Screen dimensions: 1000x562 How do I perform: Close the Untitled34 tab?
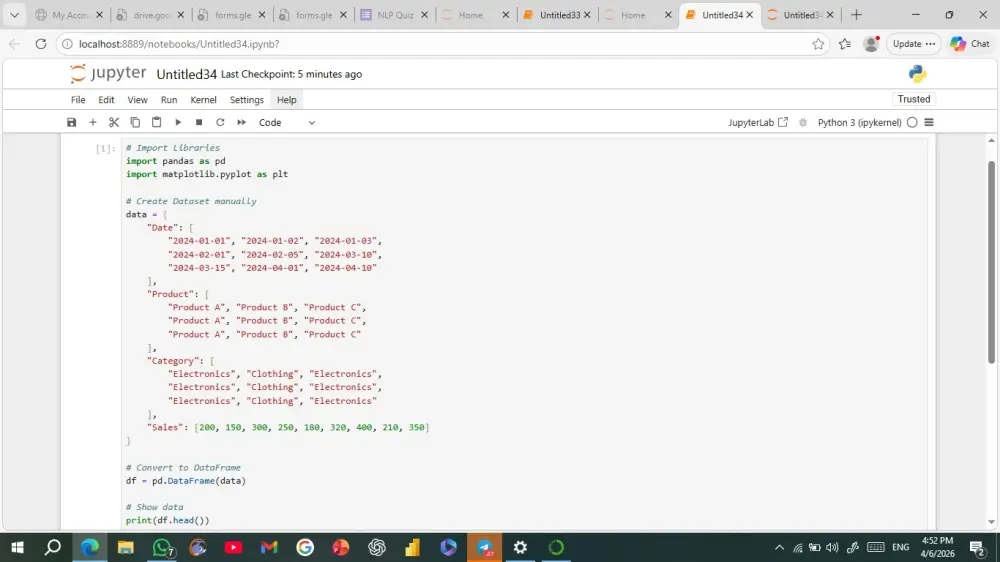point(750,15)
